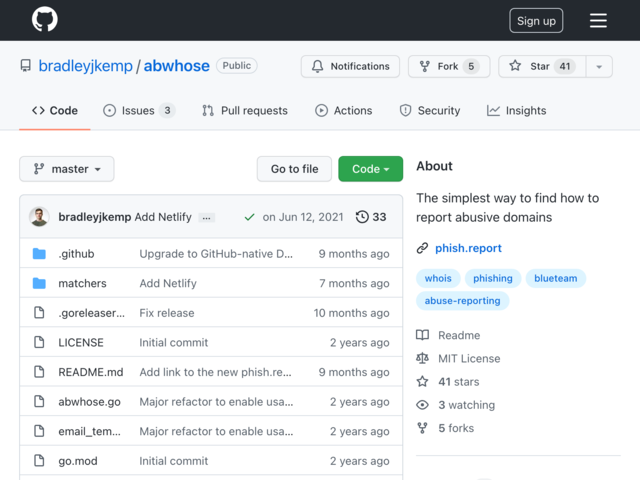Viewport: 640px width, 480px height.
Task: Open the hamburger navigation menu
Action: pos(598,20)
